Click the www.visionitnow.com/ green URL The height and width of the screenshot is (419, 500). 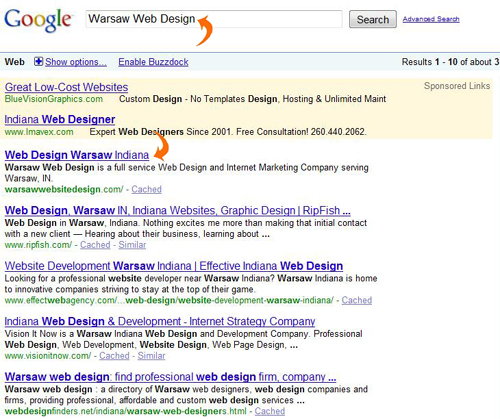(x=48, y=356)
